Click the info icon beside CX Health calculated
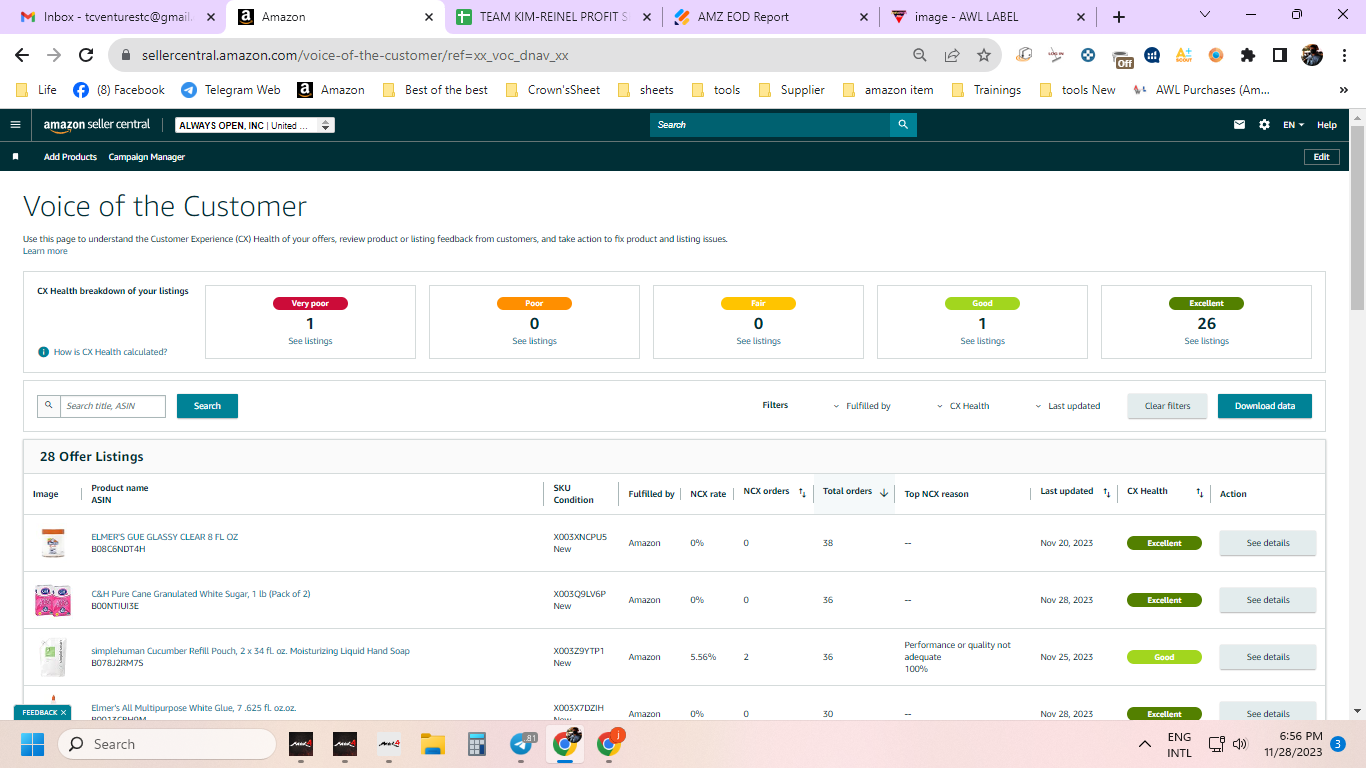The height and width of the screenshot is (768, 1366). pyautogui.click(x=43, y=352)
